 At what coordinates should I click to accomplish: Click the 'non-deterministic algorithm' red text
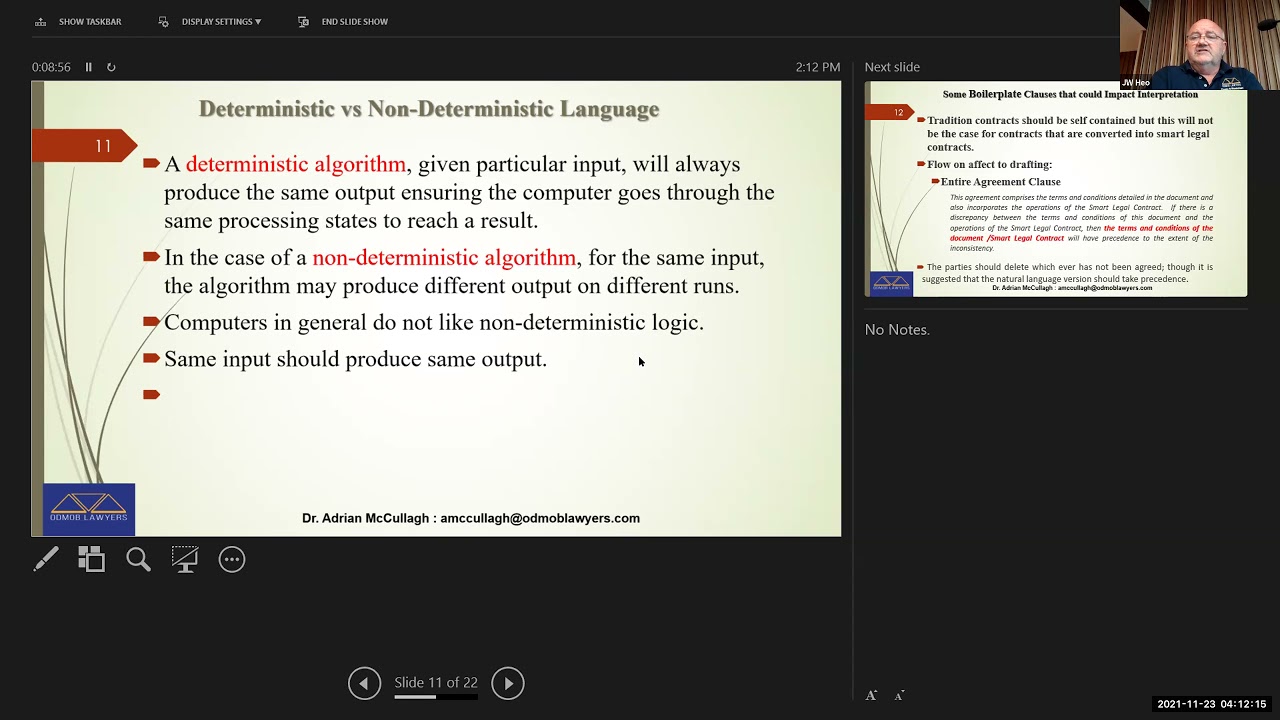coord(444,257)
